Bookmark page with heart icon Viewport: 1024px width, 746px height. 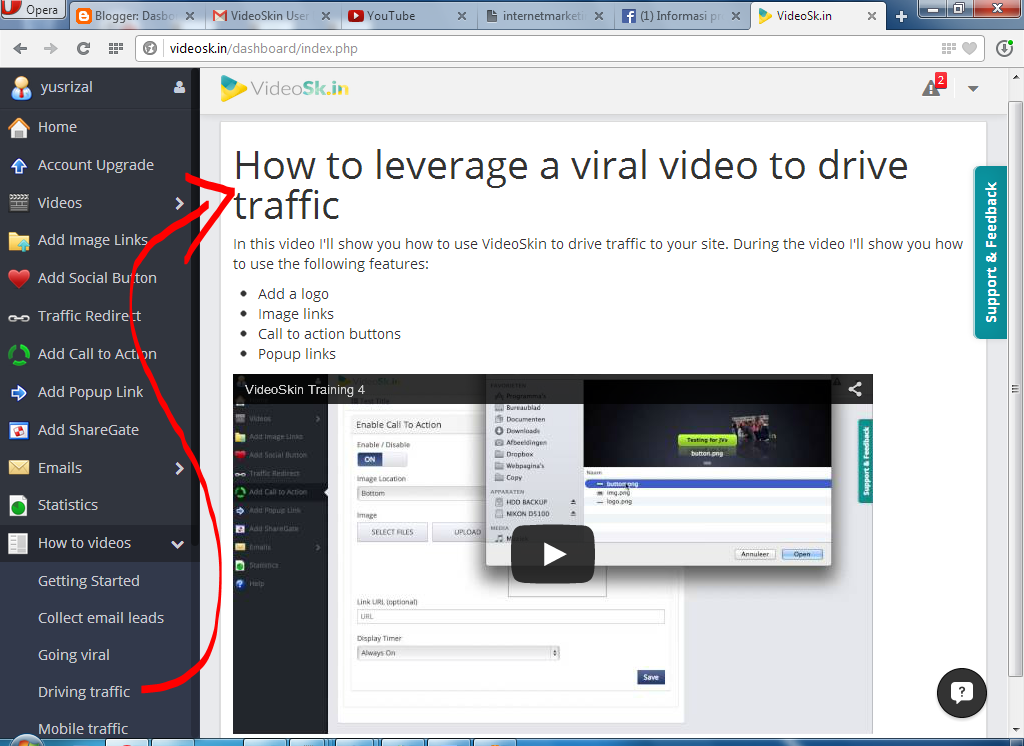970,48
